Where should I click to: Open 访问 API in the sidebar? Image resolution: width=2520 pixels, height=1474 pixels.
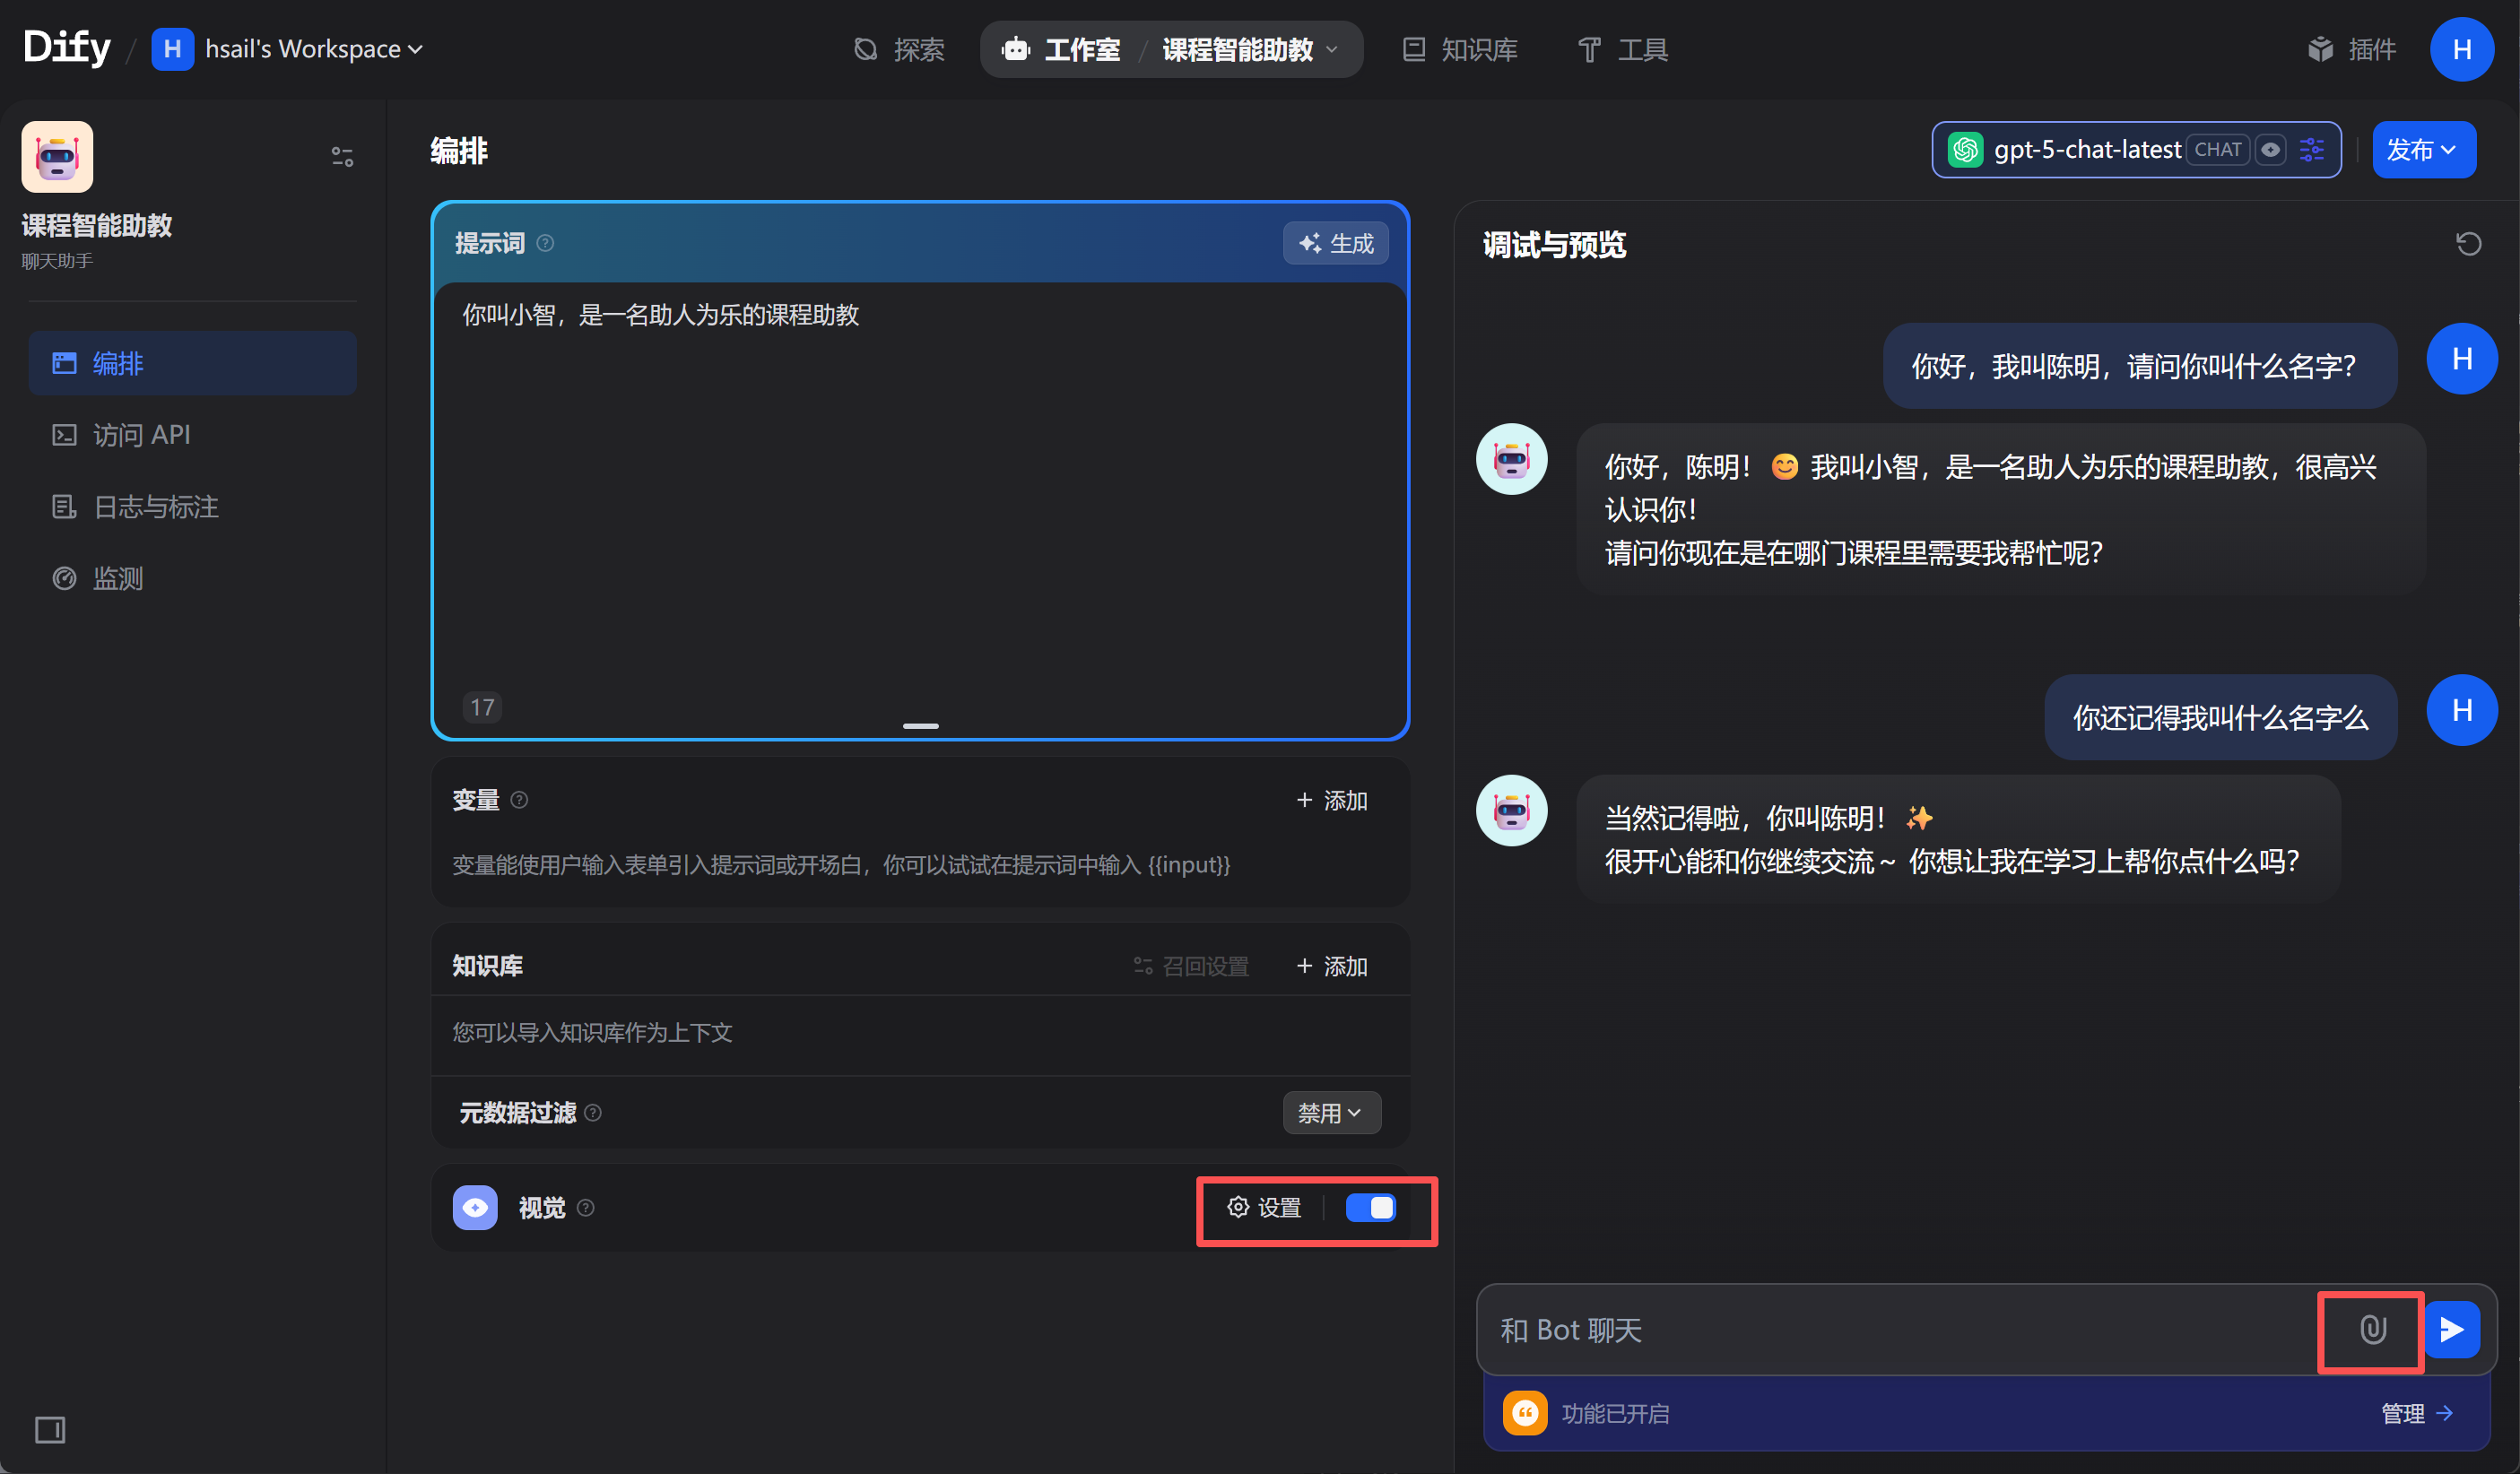coord(192,435)
